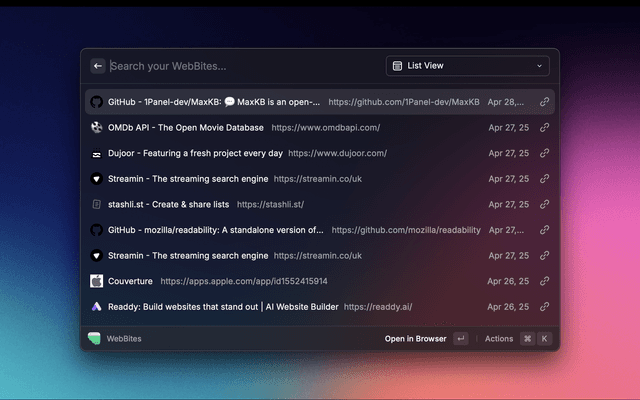This screenshot has width=640, height=400.
Task: Click the Dujoor site icon
Action: click(x=97, y=154)
